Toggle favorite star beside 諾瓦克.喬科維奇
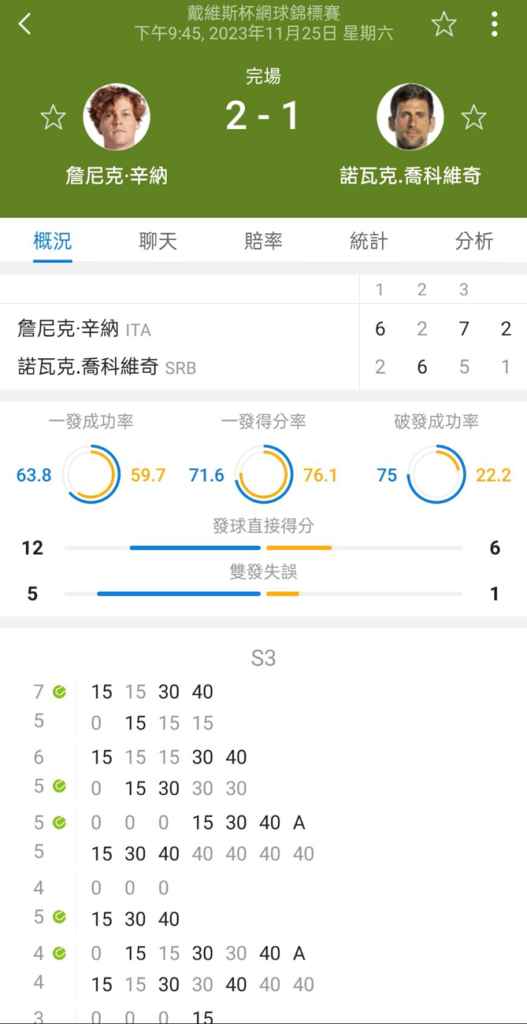This screenshot has height=1024, width=527. coord(473,118)
